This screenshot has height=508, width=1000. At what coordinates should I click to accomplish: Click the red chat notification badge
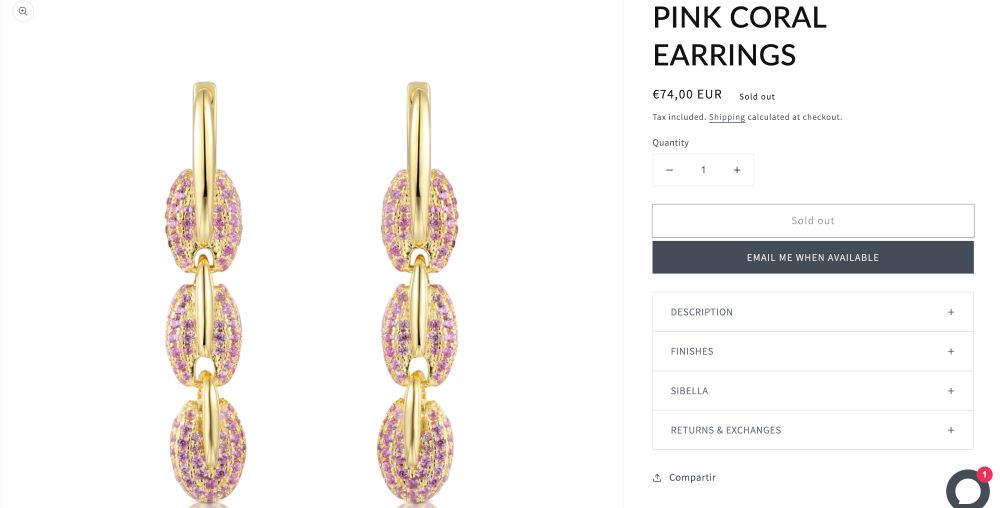984,474
